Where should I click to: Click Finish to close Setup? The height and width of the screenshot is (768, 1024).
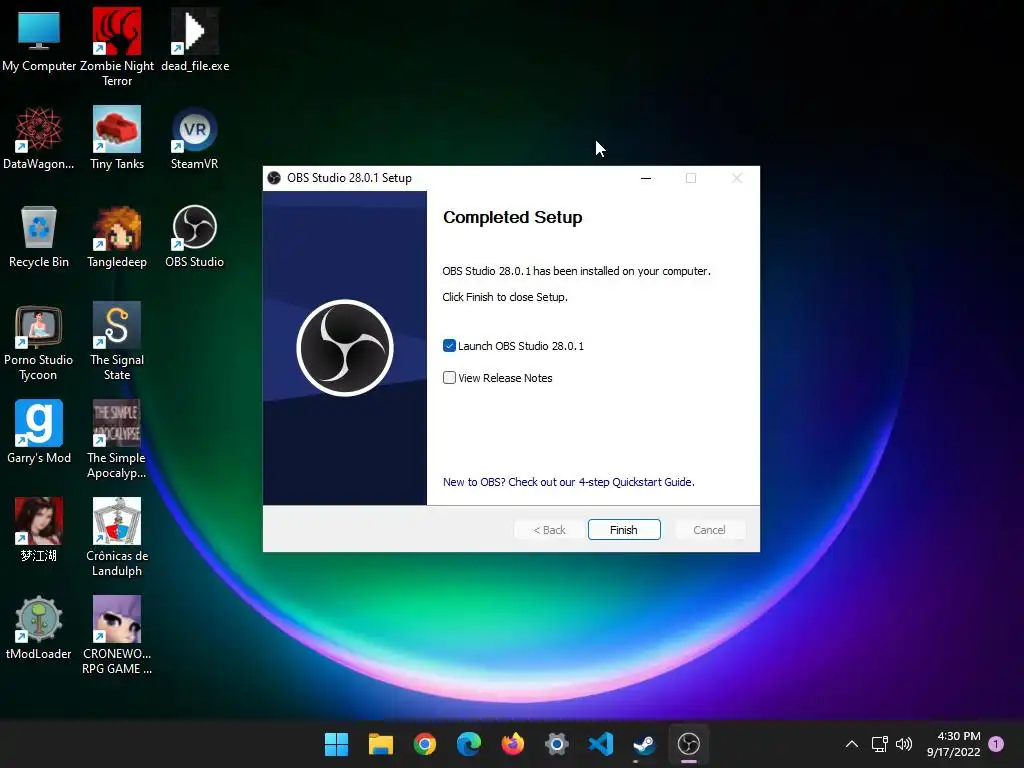[x=624, y=530]
